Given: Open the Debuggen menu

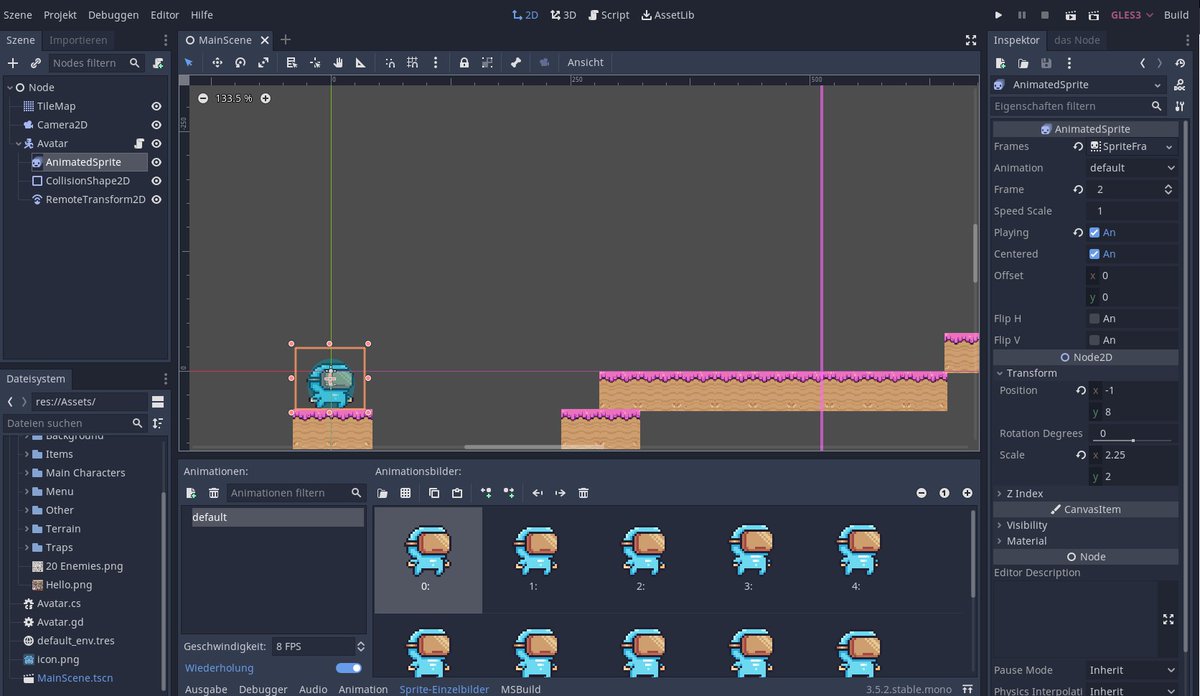Looking at the screenshot, I should pyautogui.click(x=113, y=14).
